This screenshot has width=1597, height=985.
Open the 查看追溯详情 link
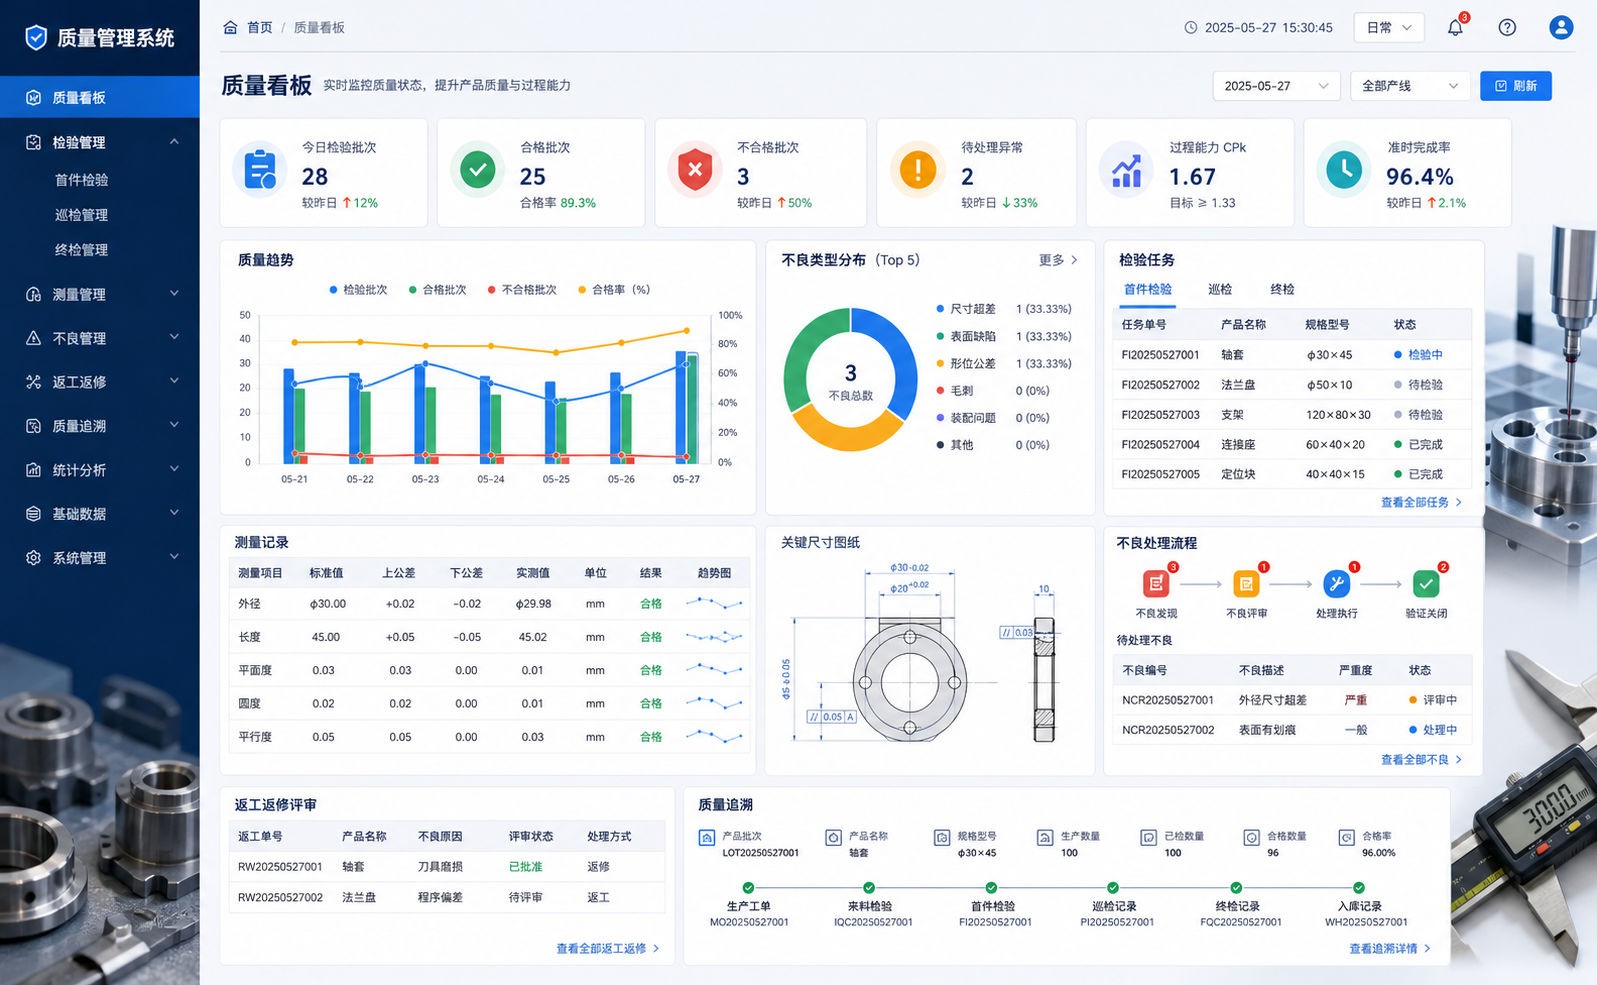click(x=1390, y=948)
